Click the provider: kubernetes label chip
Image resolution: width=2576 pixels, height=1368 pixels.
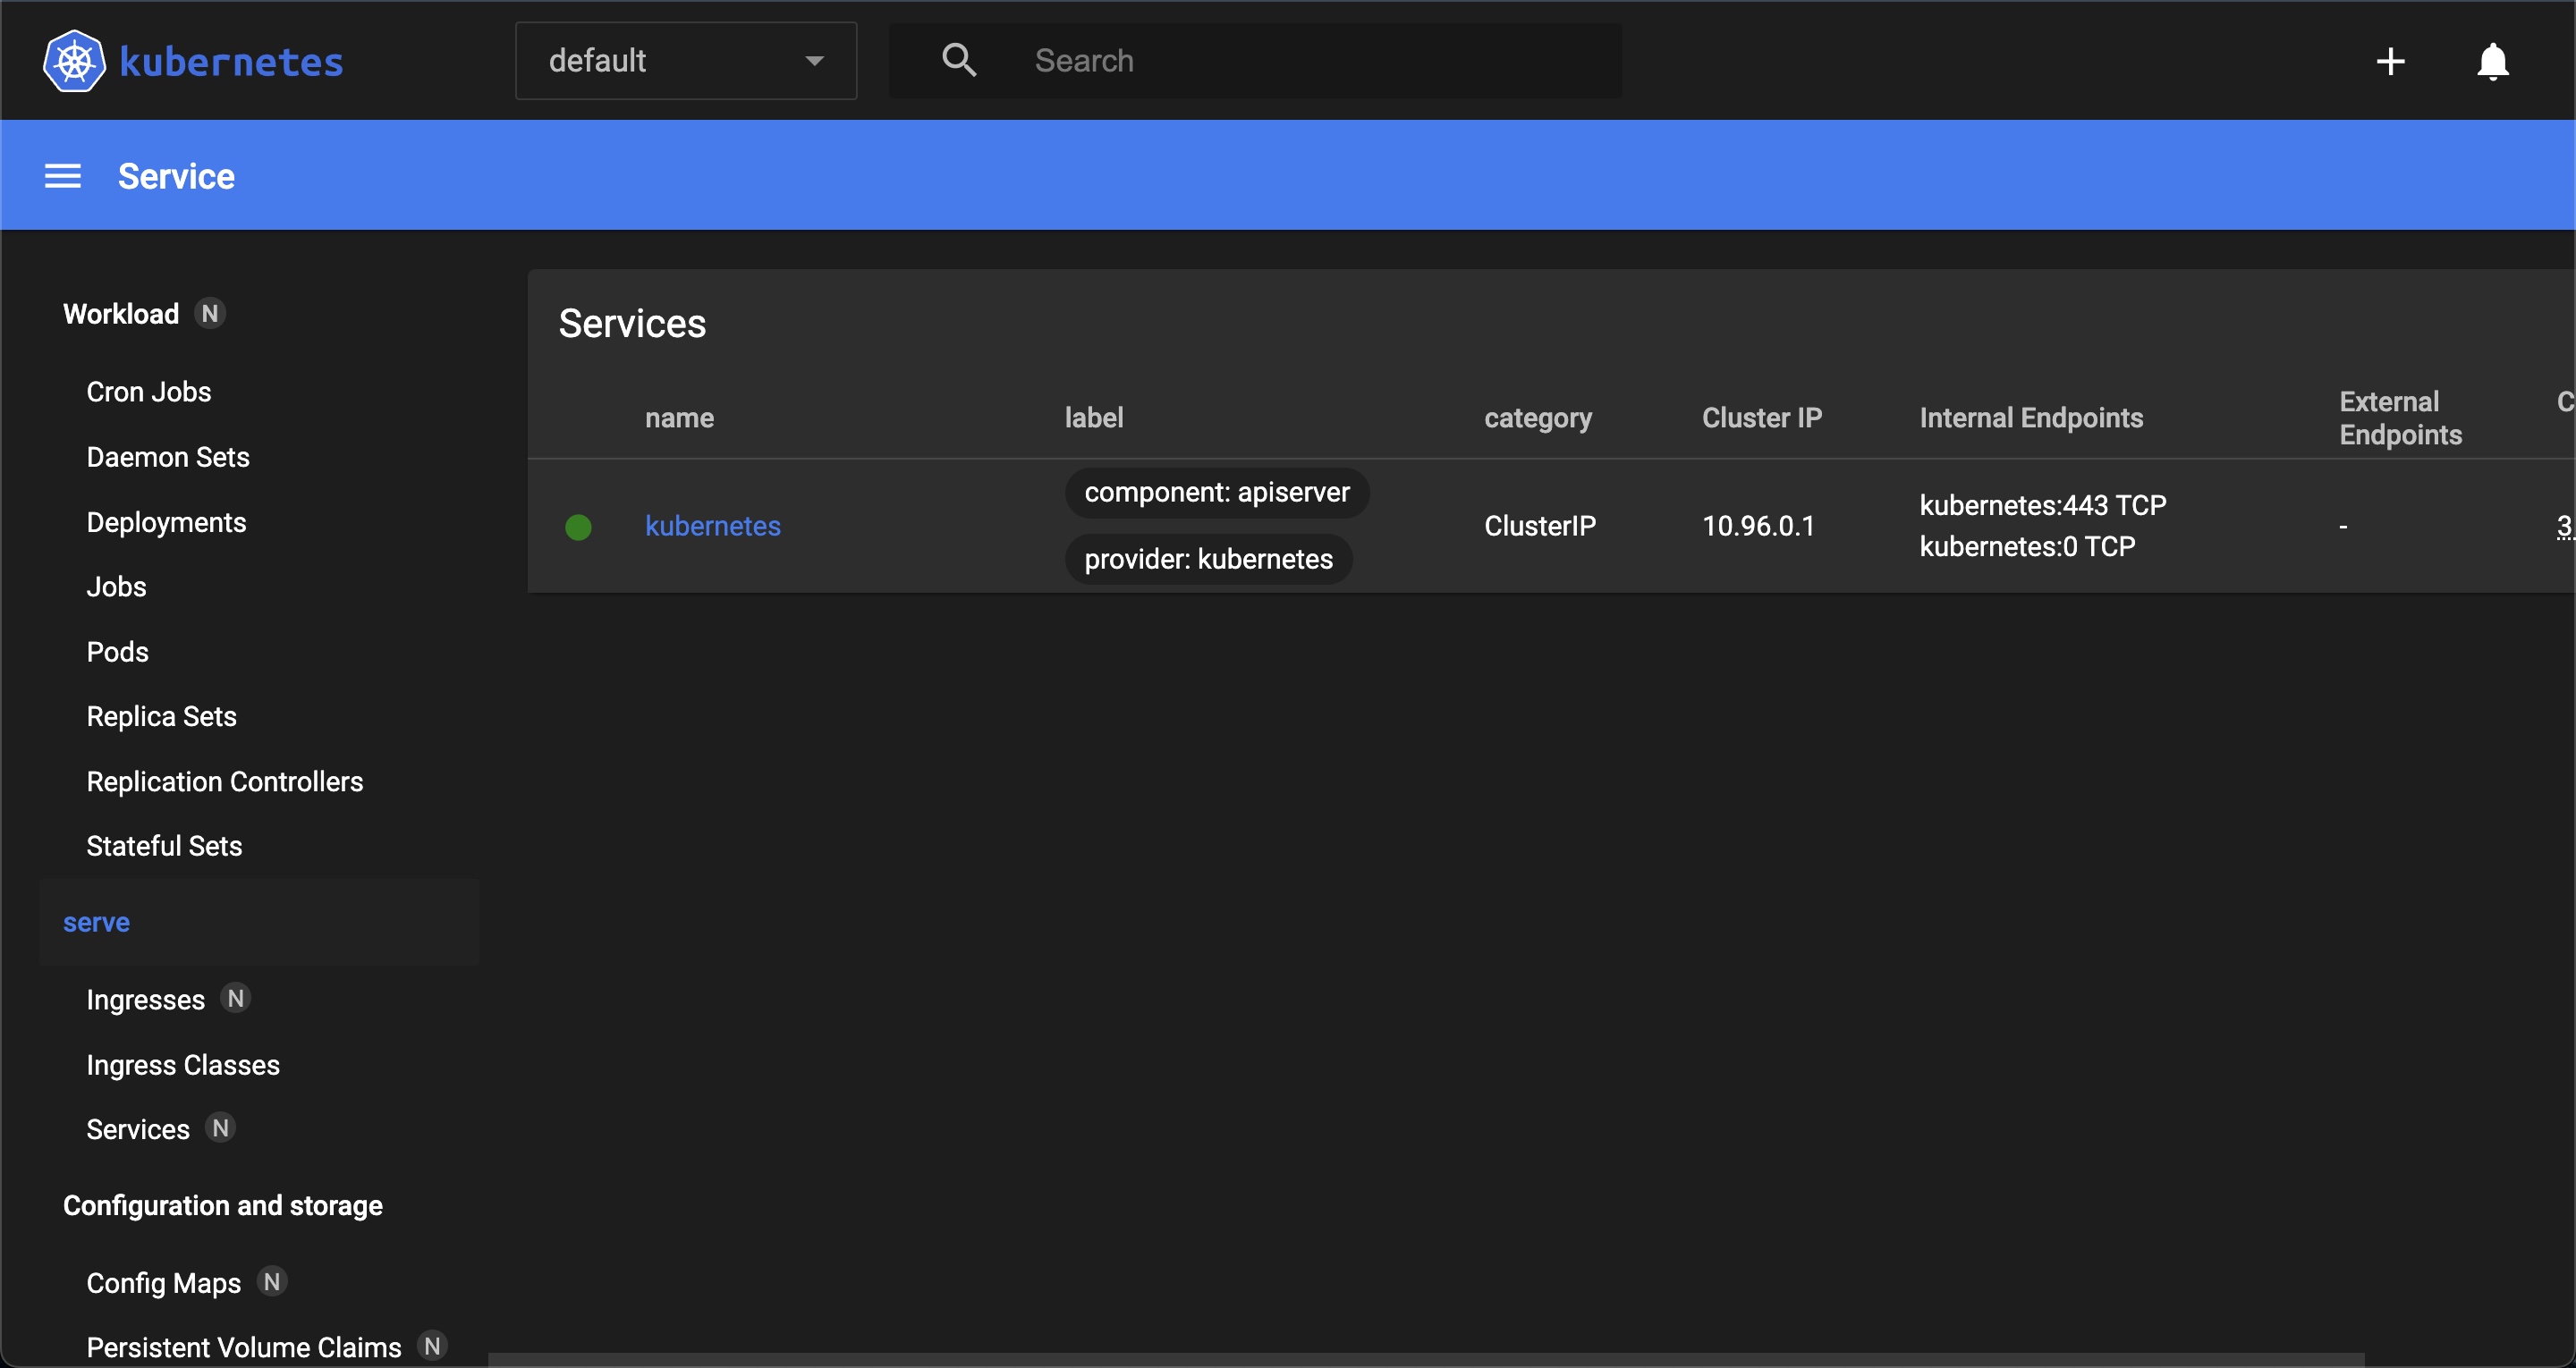click(x=1209, y=559)
